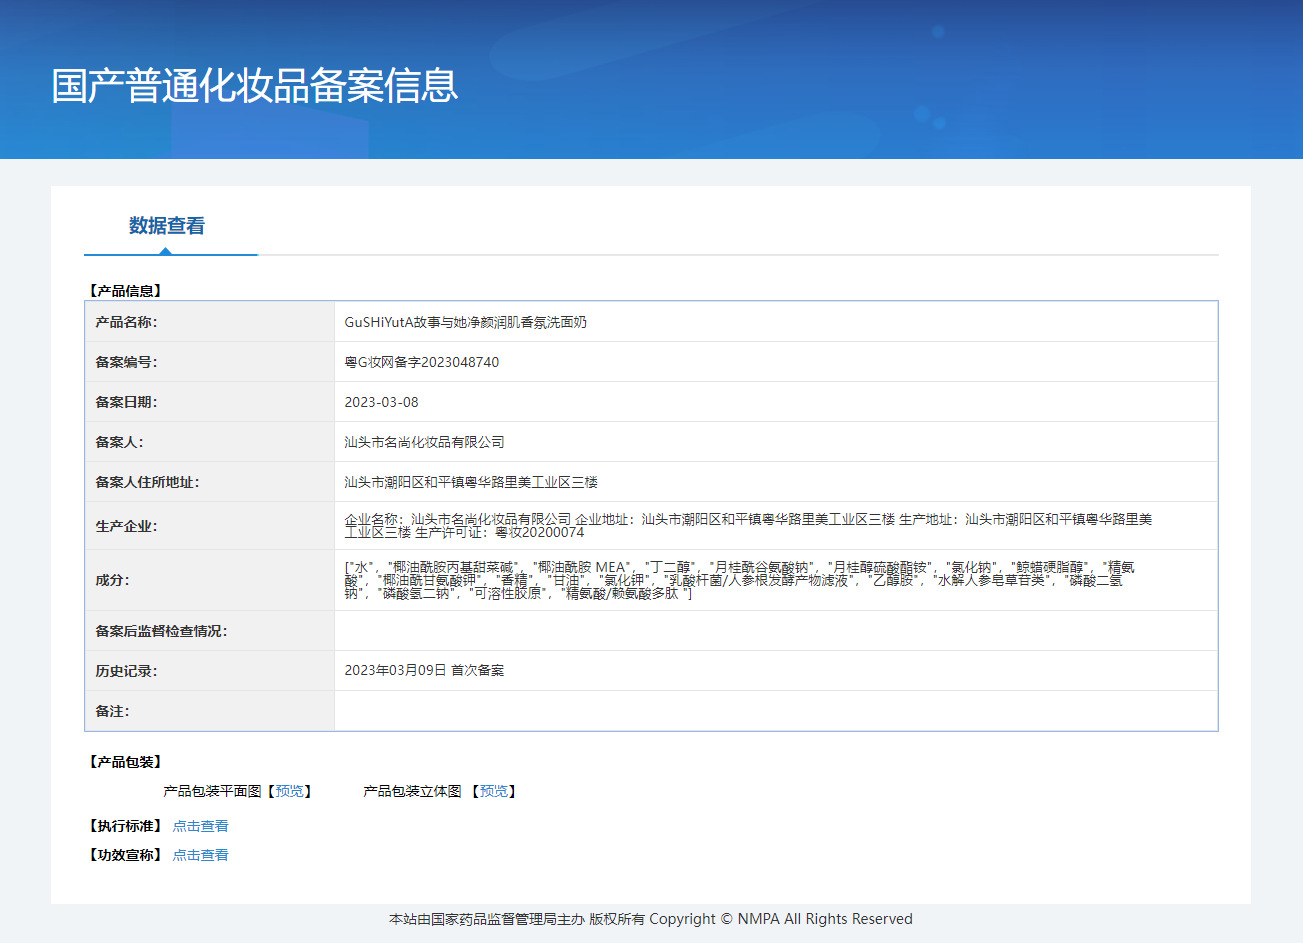
Task: Click 预览 link for 产品包装平面图
Action: pos(289,791)
